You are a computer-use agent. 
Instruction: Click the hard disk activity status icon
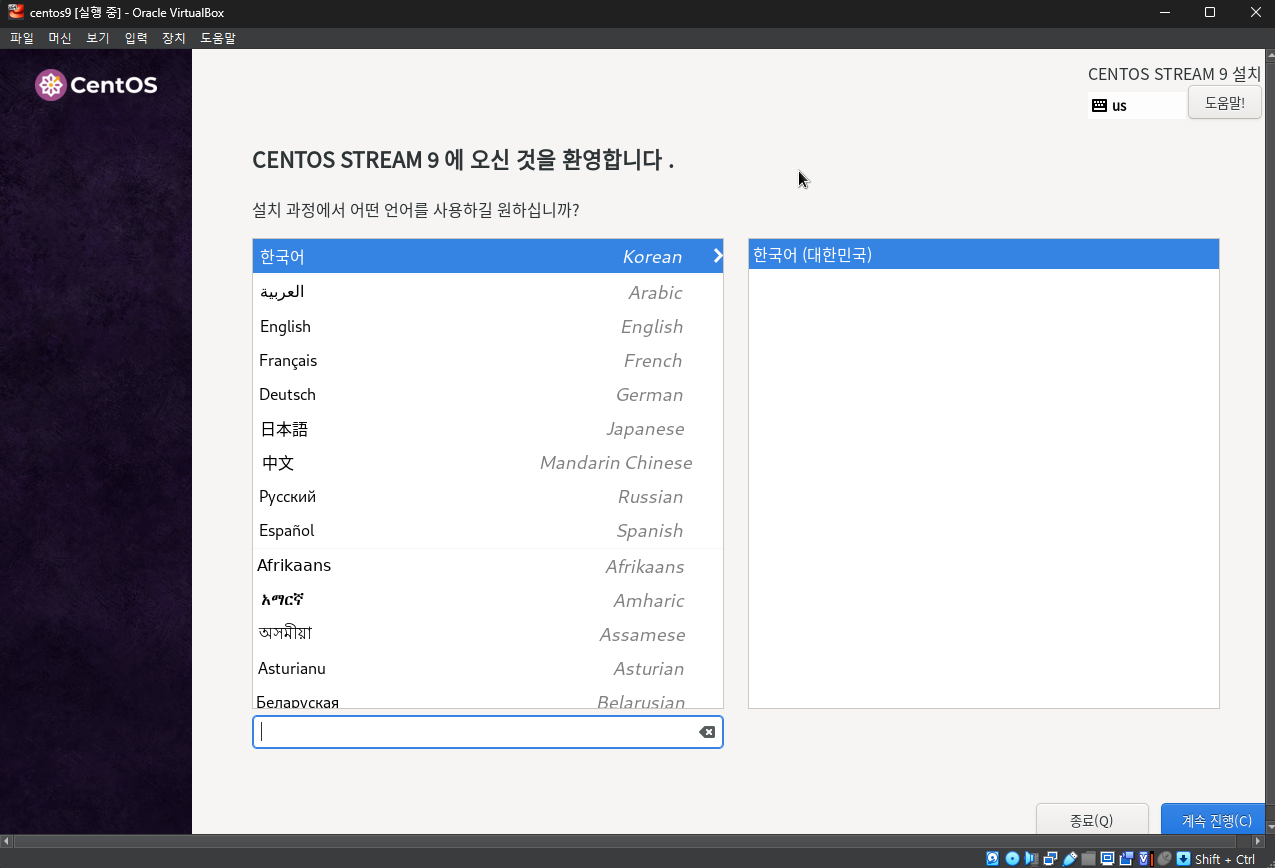point(993,858)
